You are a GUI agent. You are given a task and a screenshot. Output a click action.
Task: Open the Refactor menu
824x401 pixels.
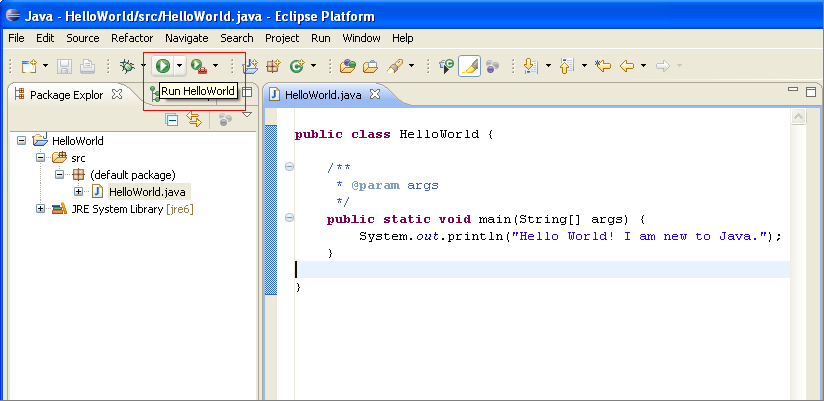[x=132, y=38]
